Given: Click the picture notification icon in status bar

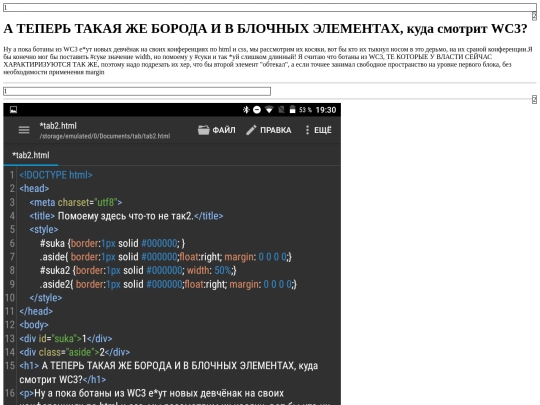Looking at the screenshot, I should point(13,110).
